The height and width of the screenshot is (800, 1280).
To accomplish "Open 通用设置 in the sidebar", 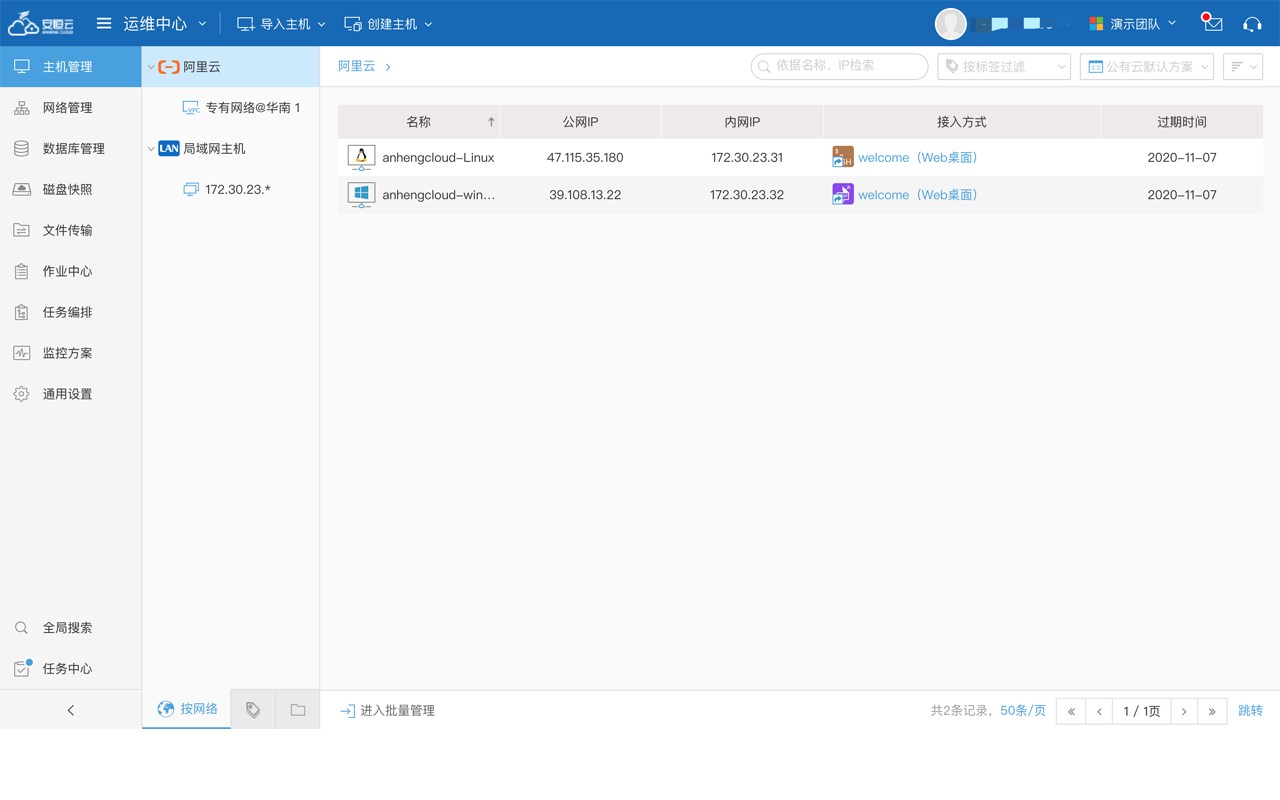I will point(70,395).
